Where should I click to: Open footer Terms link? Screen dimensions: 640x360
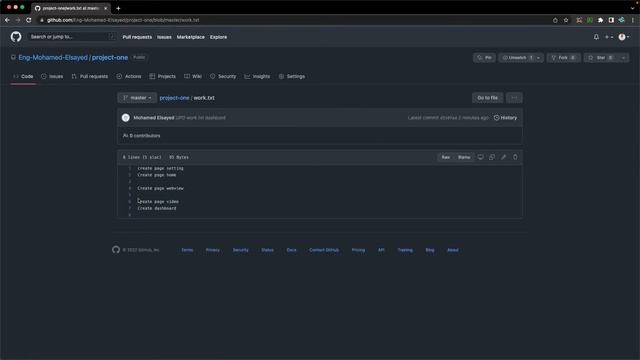(187, 250)
